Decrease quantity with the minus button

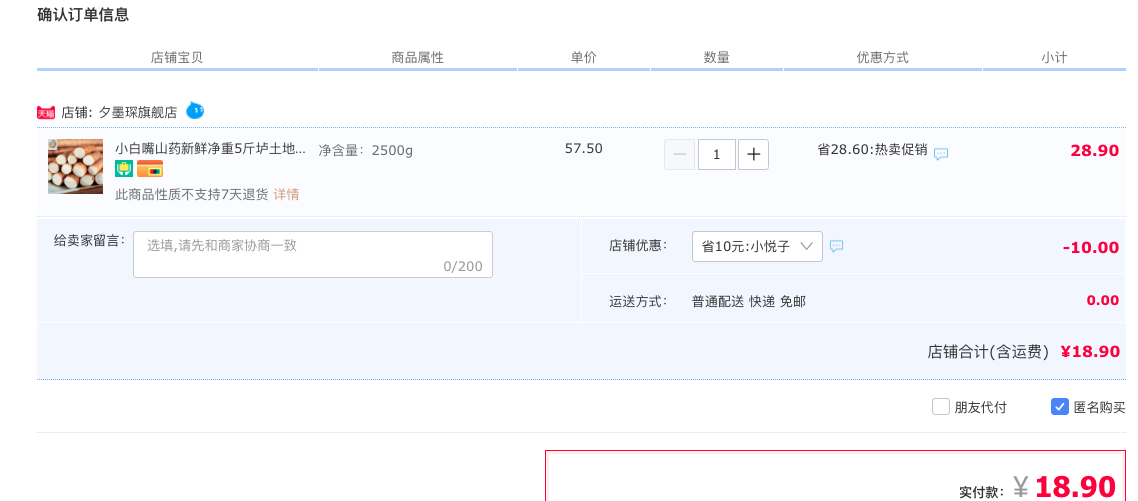click(679, 155)
